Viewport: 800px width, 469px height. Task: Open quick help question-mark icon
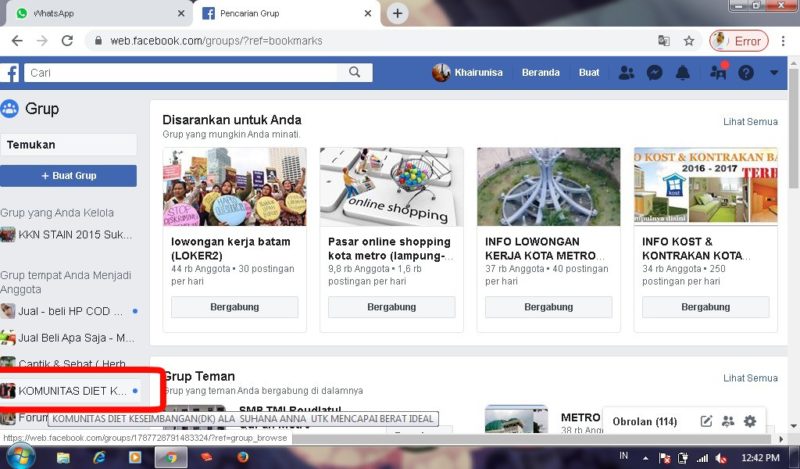(745, 72)
